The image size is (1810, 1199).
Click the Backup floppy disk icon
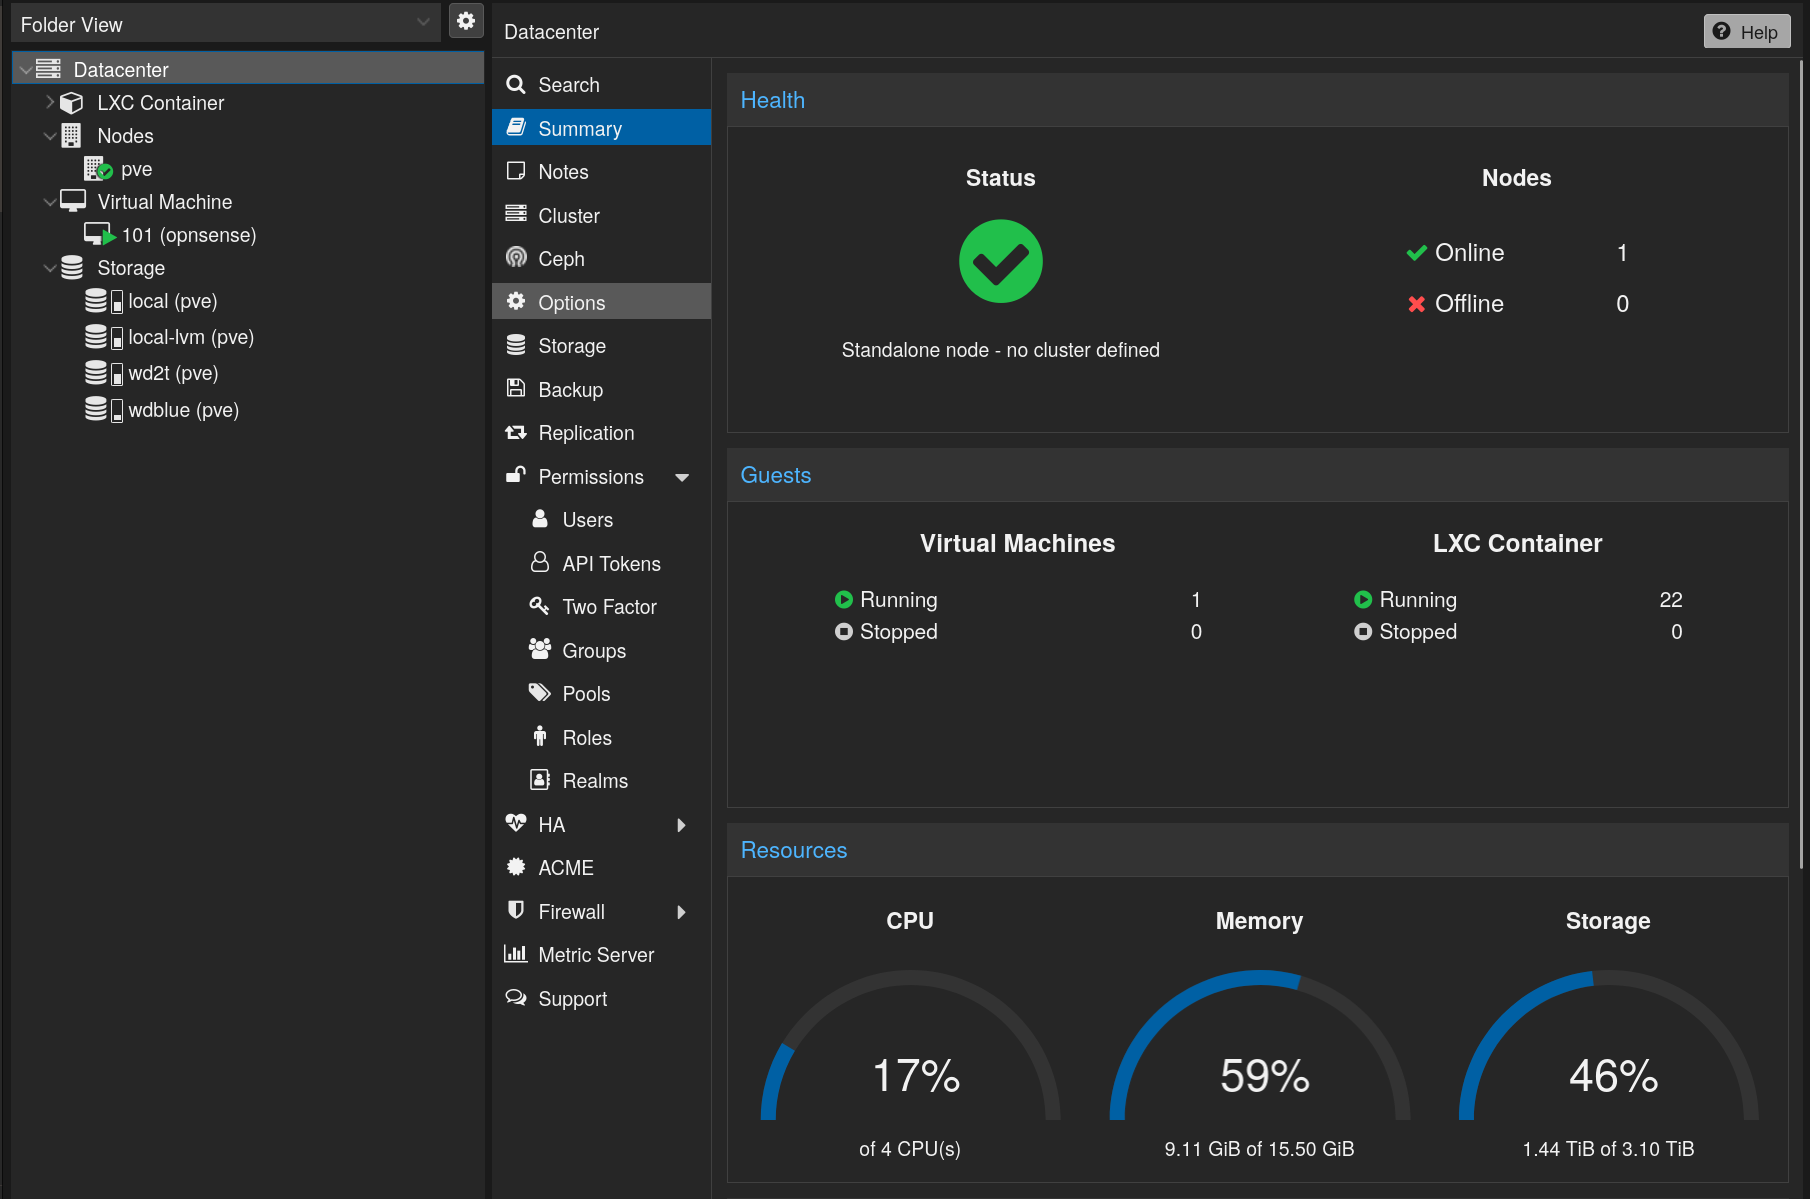tap(516, 389)
